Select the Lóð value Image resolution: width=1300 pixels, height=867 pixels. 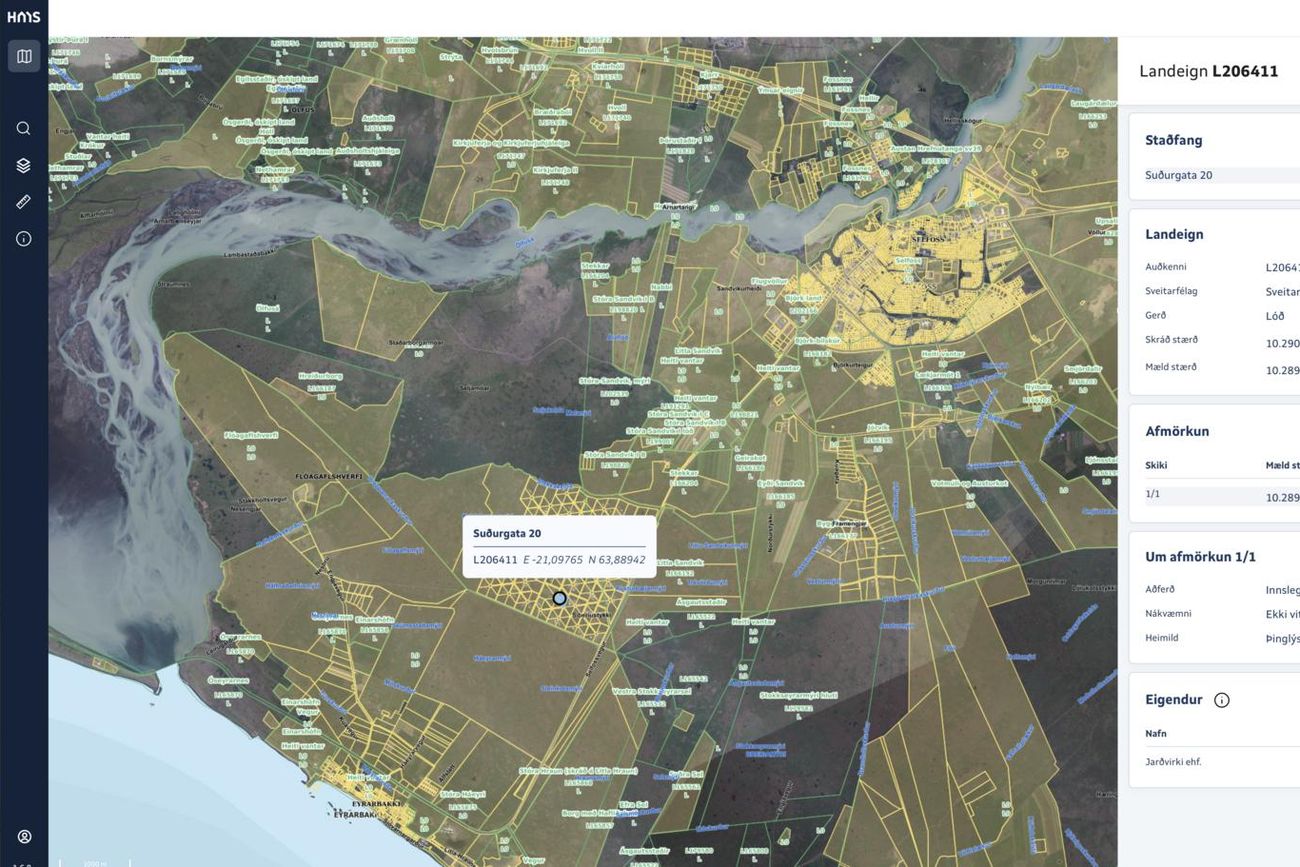[x=1275, y=316]
